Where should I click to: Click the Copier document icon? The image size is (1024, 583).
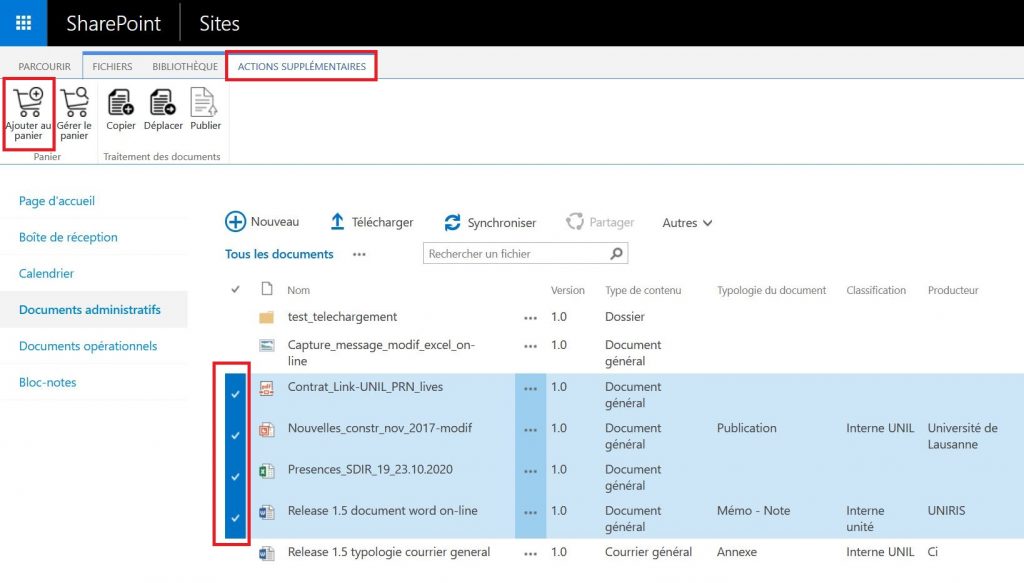click(x=121, y=103)
